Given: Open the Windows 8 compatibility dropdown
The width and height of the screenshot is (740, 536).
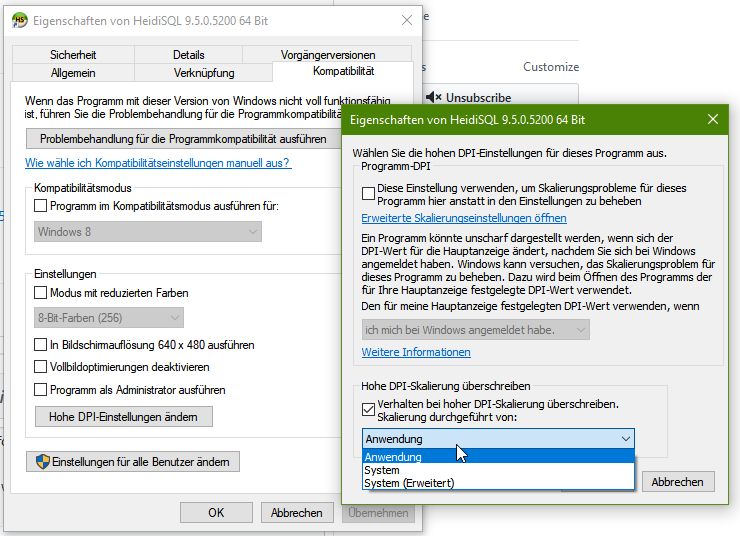Looking at the screenshot, I should (x=148, y=232).
